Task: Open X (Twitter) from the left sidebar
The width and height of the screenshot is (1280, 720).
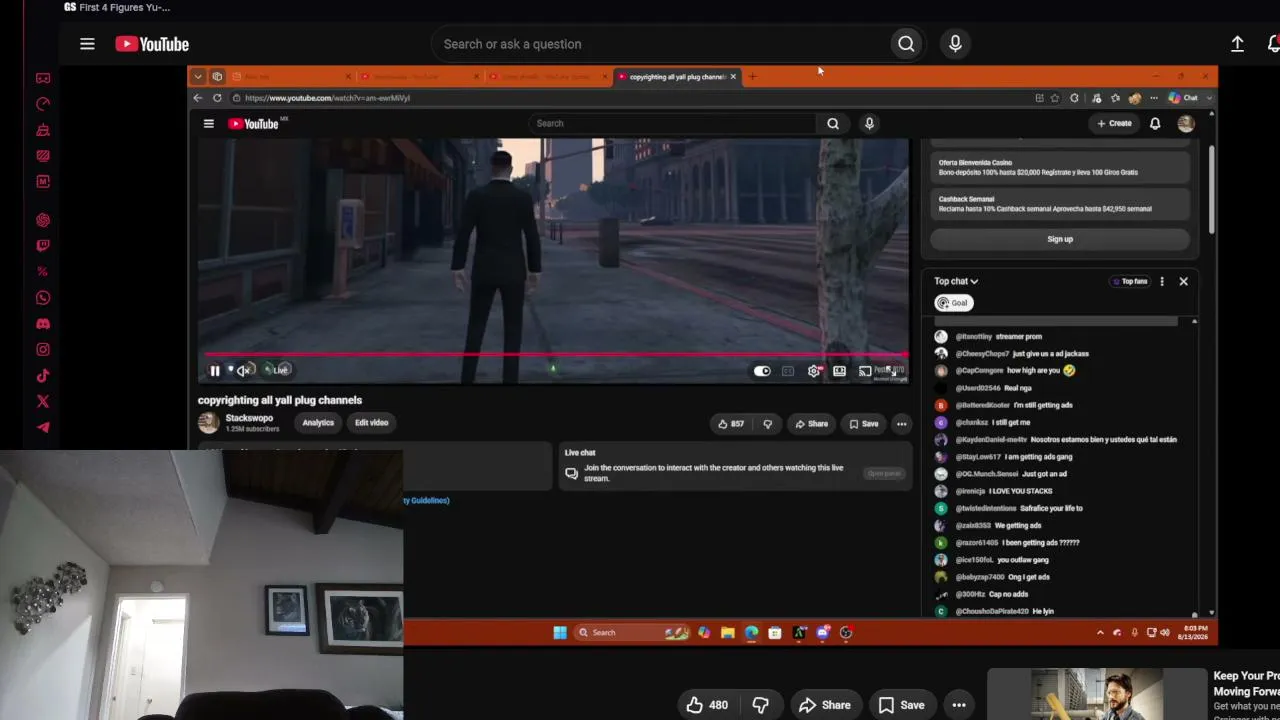Action: point(43,402)
